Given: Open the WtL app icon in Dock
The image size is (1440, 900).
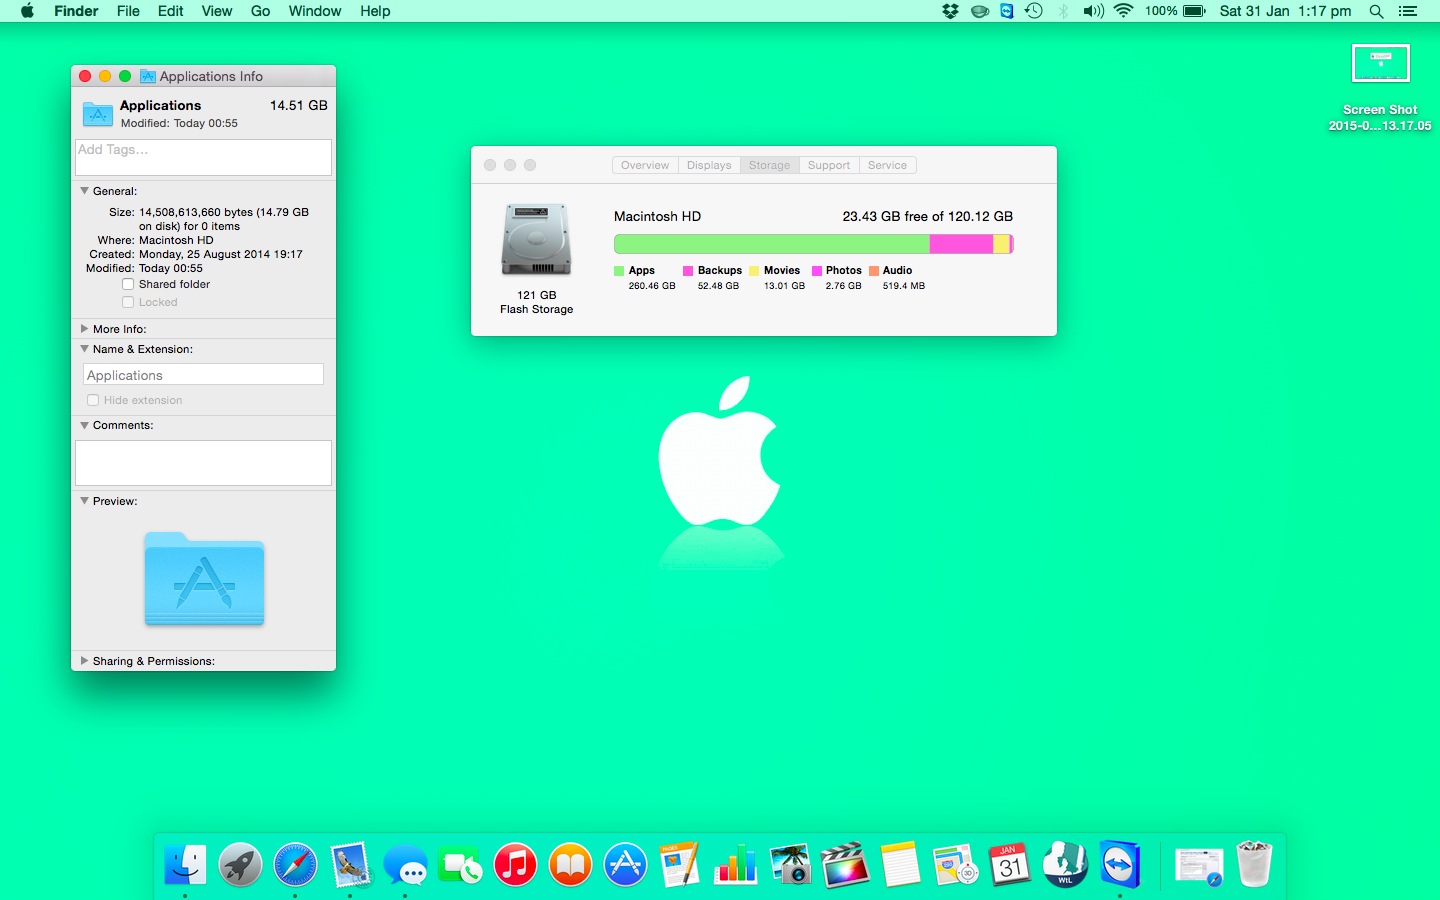Looking at the screenshot, I should 1066,865.
